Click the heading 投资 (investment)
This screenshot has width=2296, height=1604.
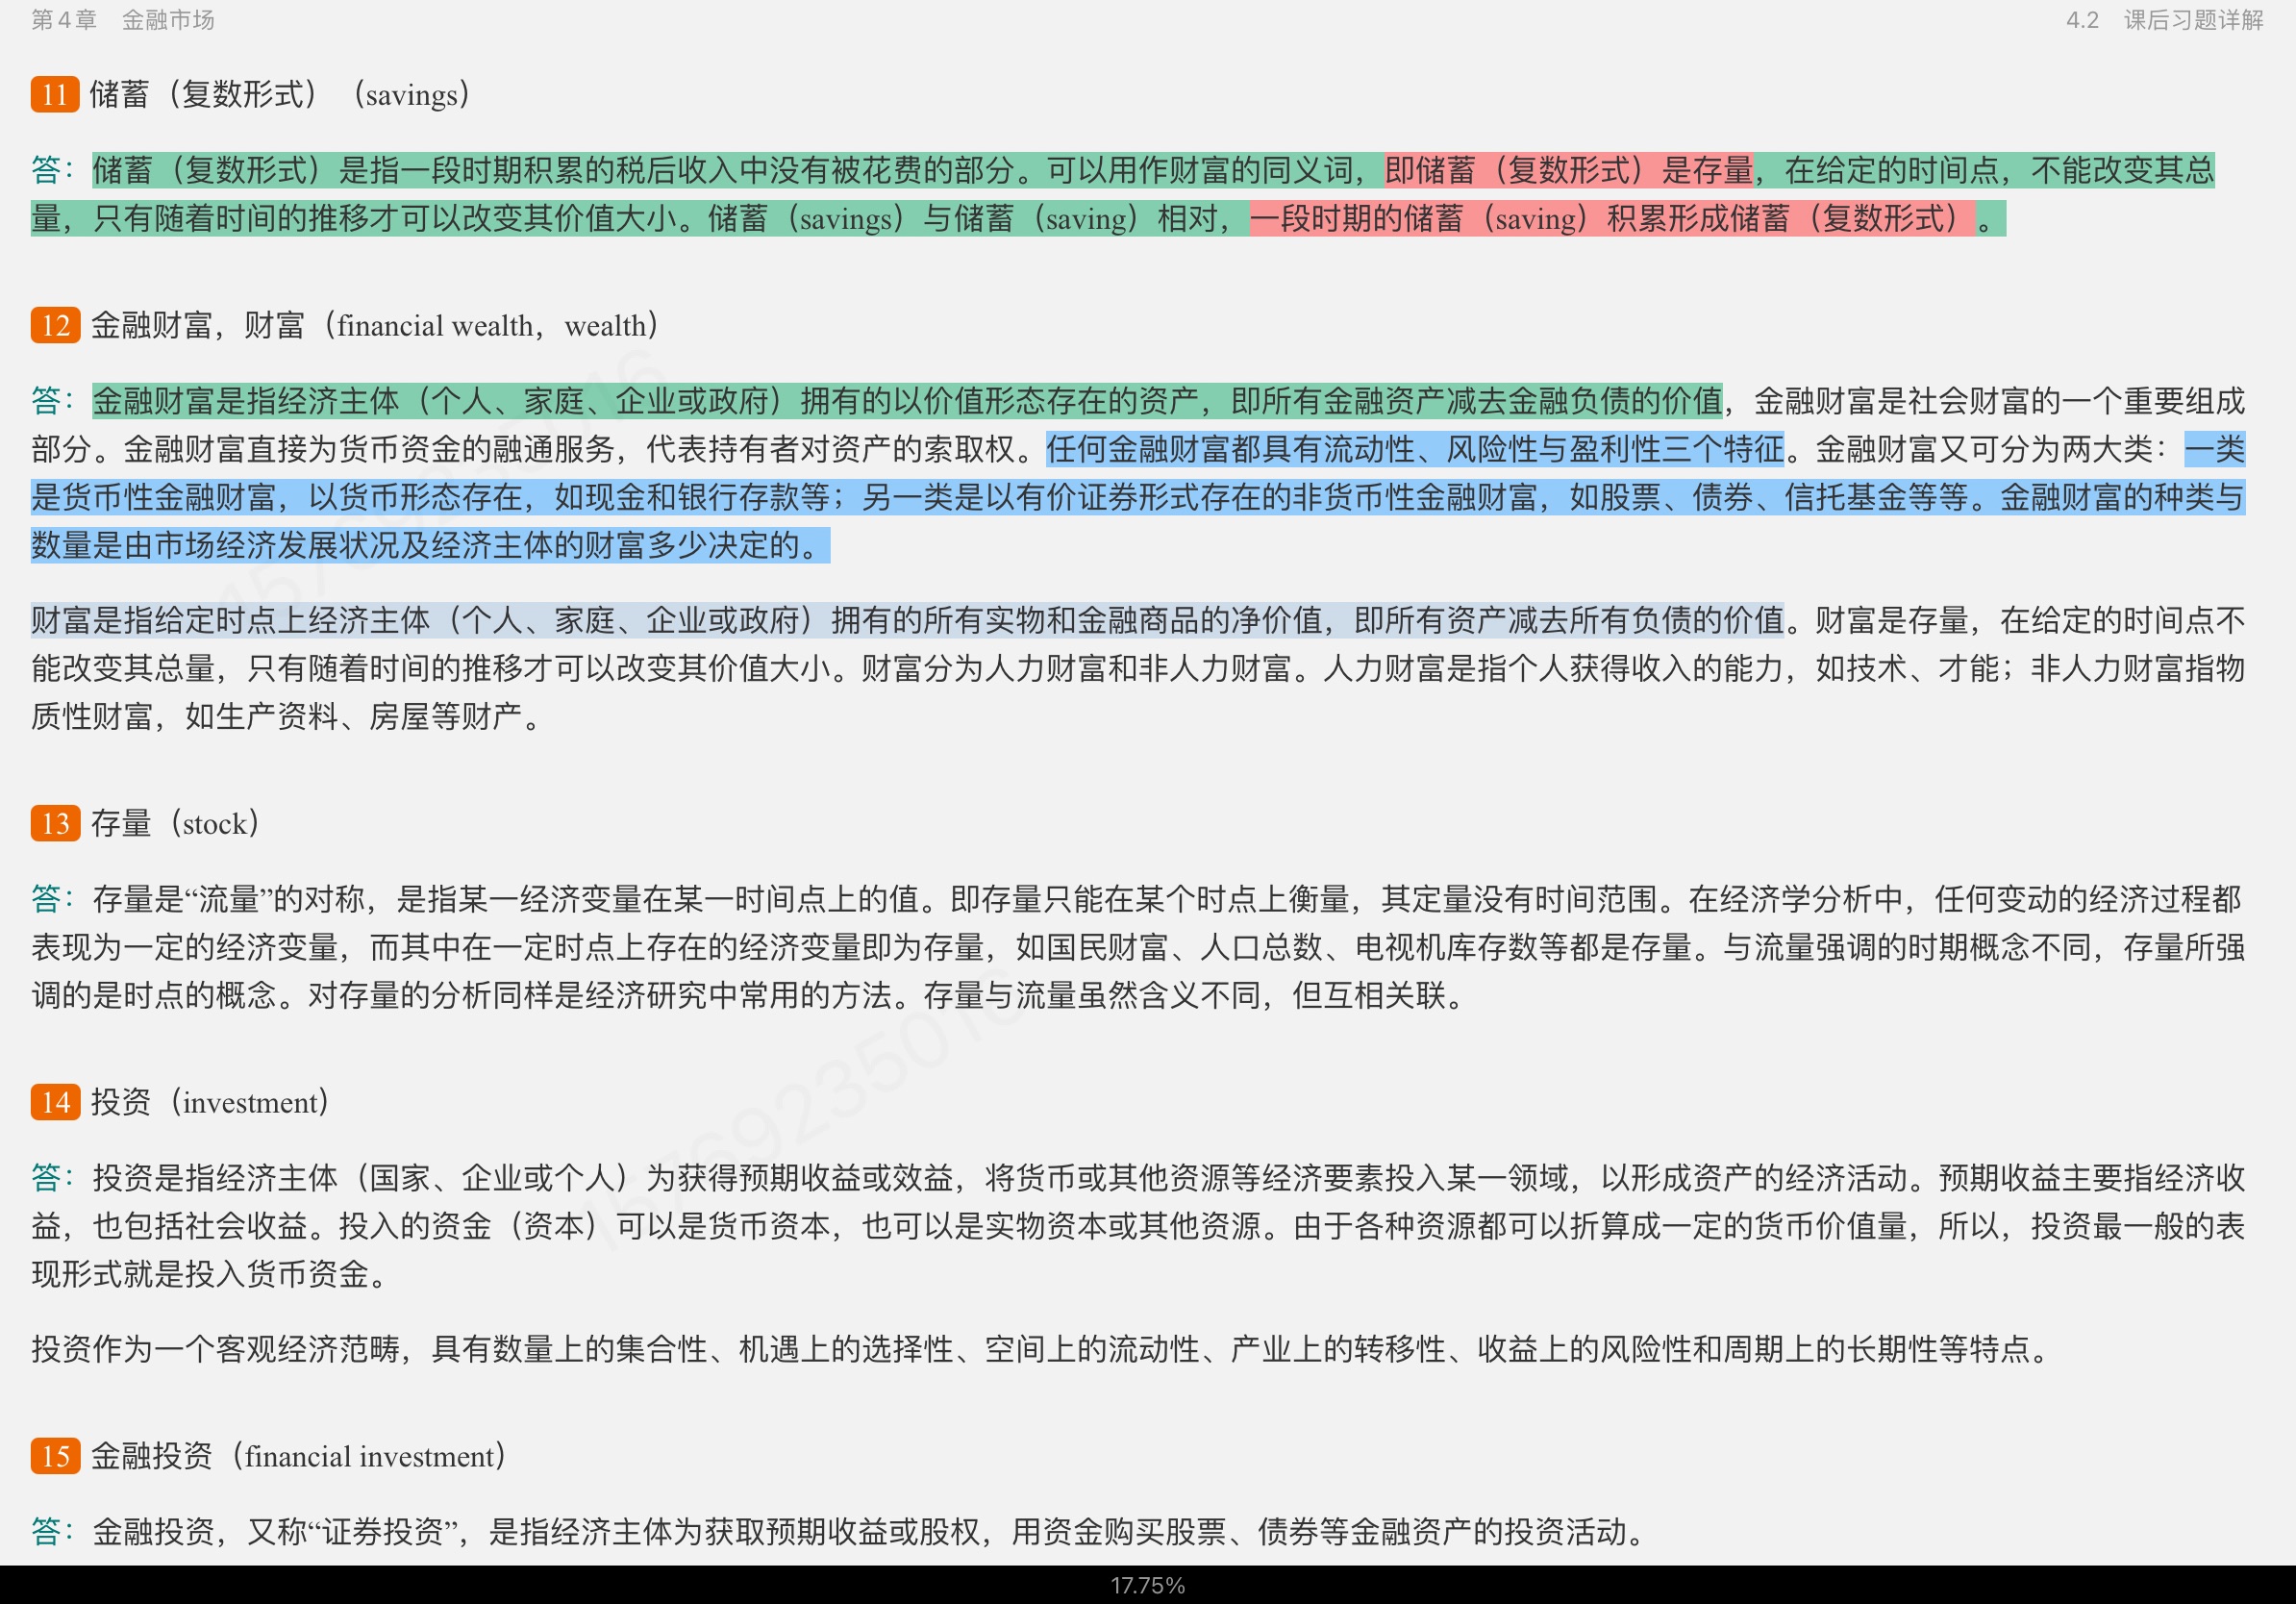(x=210, y=1102)
